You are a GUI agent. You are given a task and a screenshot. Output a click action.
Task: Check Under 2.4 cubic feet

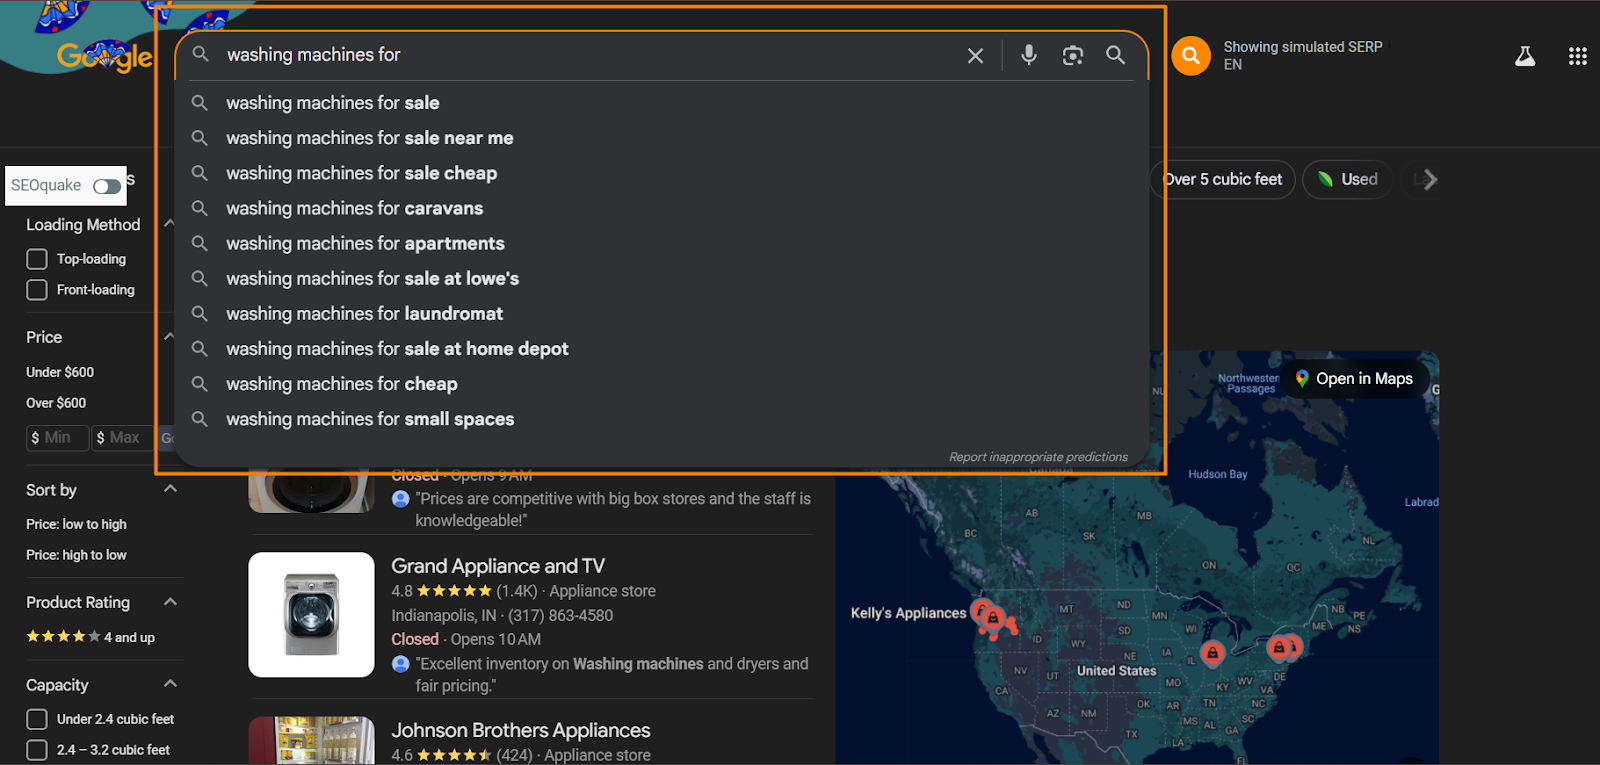(x=37, y=719)
